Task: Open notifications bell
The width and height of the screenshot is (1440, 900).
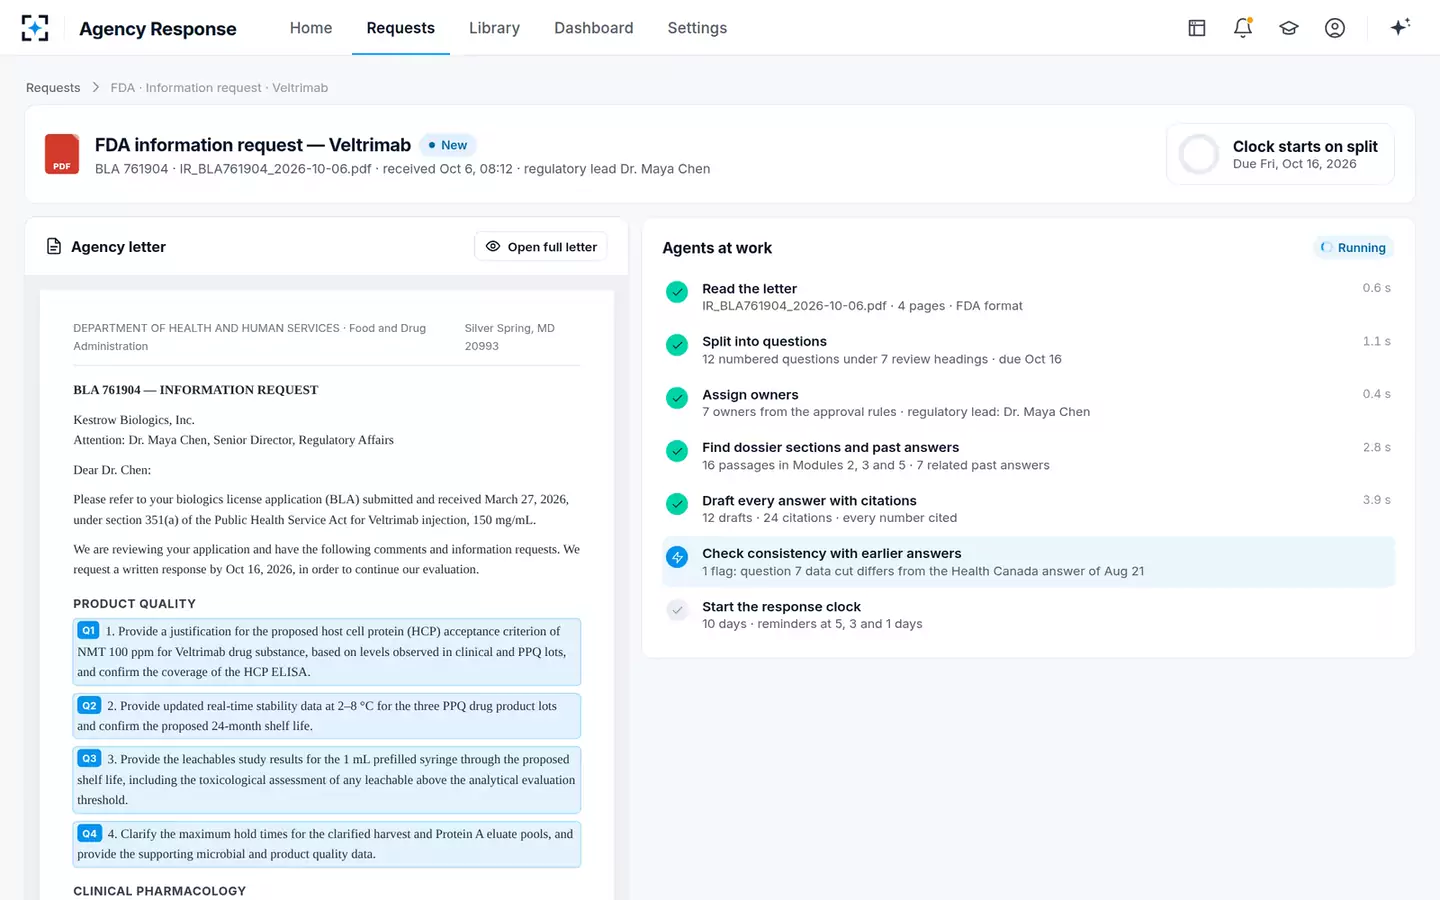Action: tap(1243, 28)
